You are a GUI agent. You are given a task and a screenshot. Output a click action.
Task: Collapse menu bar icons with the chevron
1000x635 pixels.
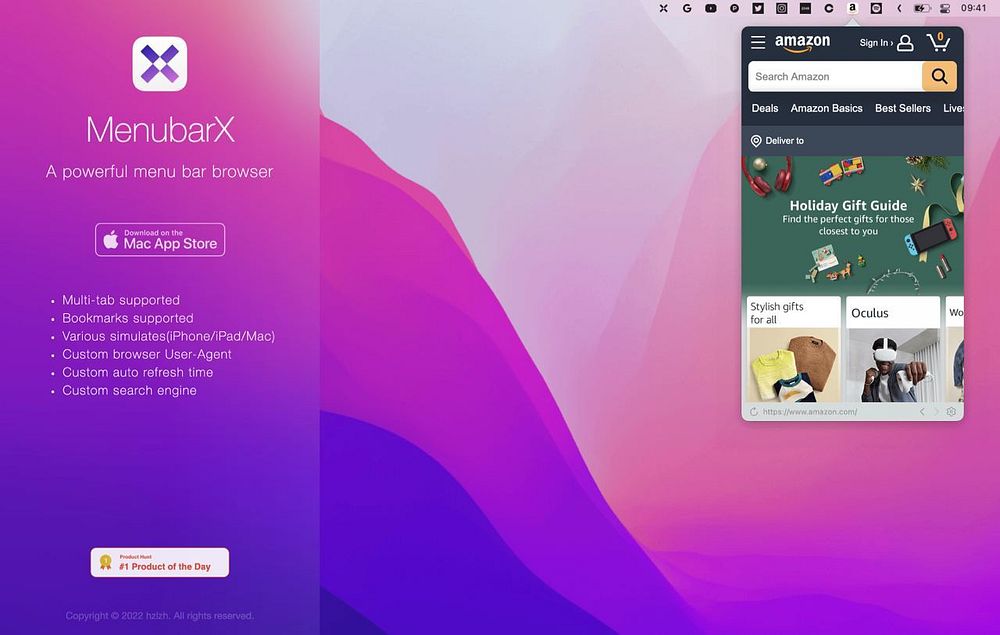pyautogui.click(x=899, y=8)
